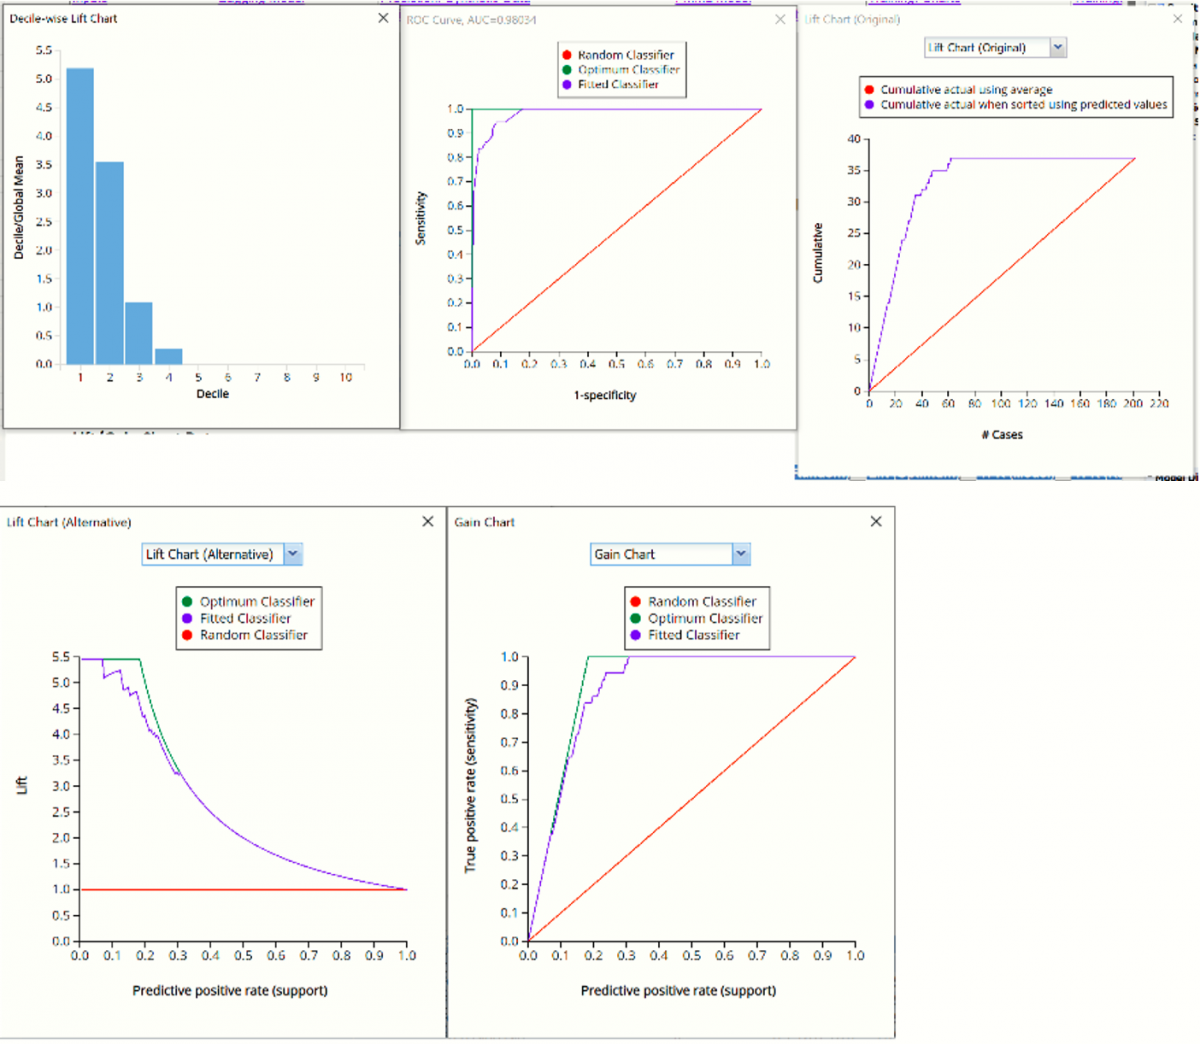1200x1044 pixels.
Task: Expand the Gain Chart dropdown arrow
Action: point(740,554)
